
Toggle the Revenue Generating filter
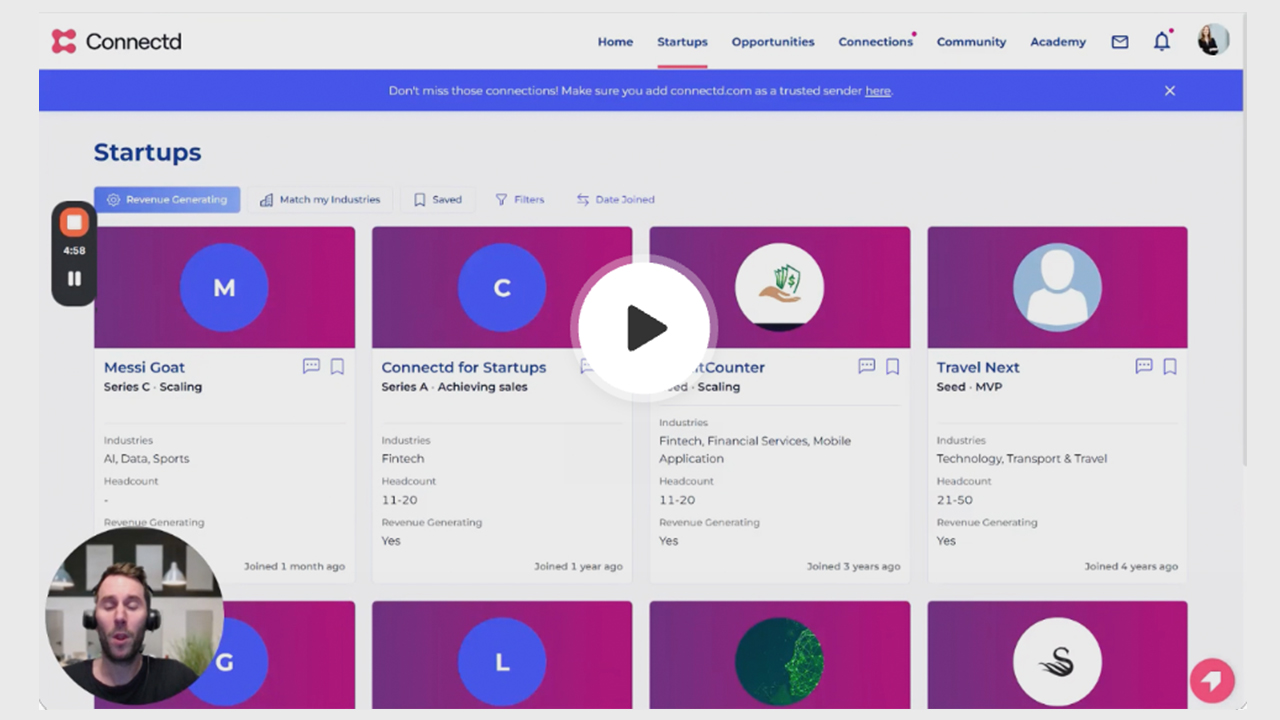tap(167, 199)
